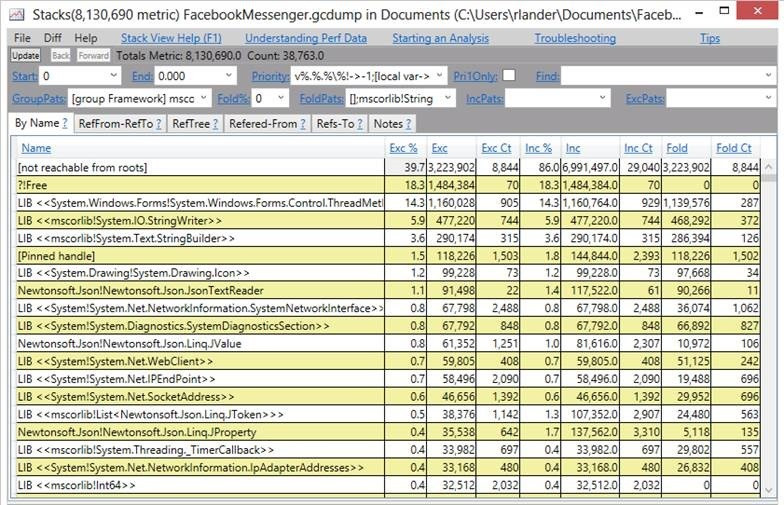The width and height of the screenshot is (784, 505).
Task: Select the ?!Free row
Action: pos(388,185)
